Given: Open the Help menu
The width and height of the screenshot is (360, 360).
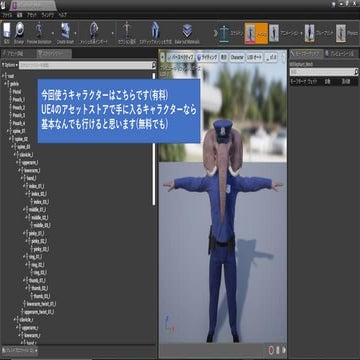Looking at the screenshot, I should (x=63, y=15).
